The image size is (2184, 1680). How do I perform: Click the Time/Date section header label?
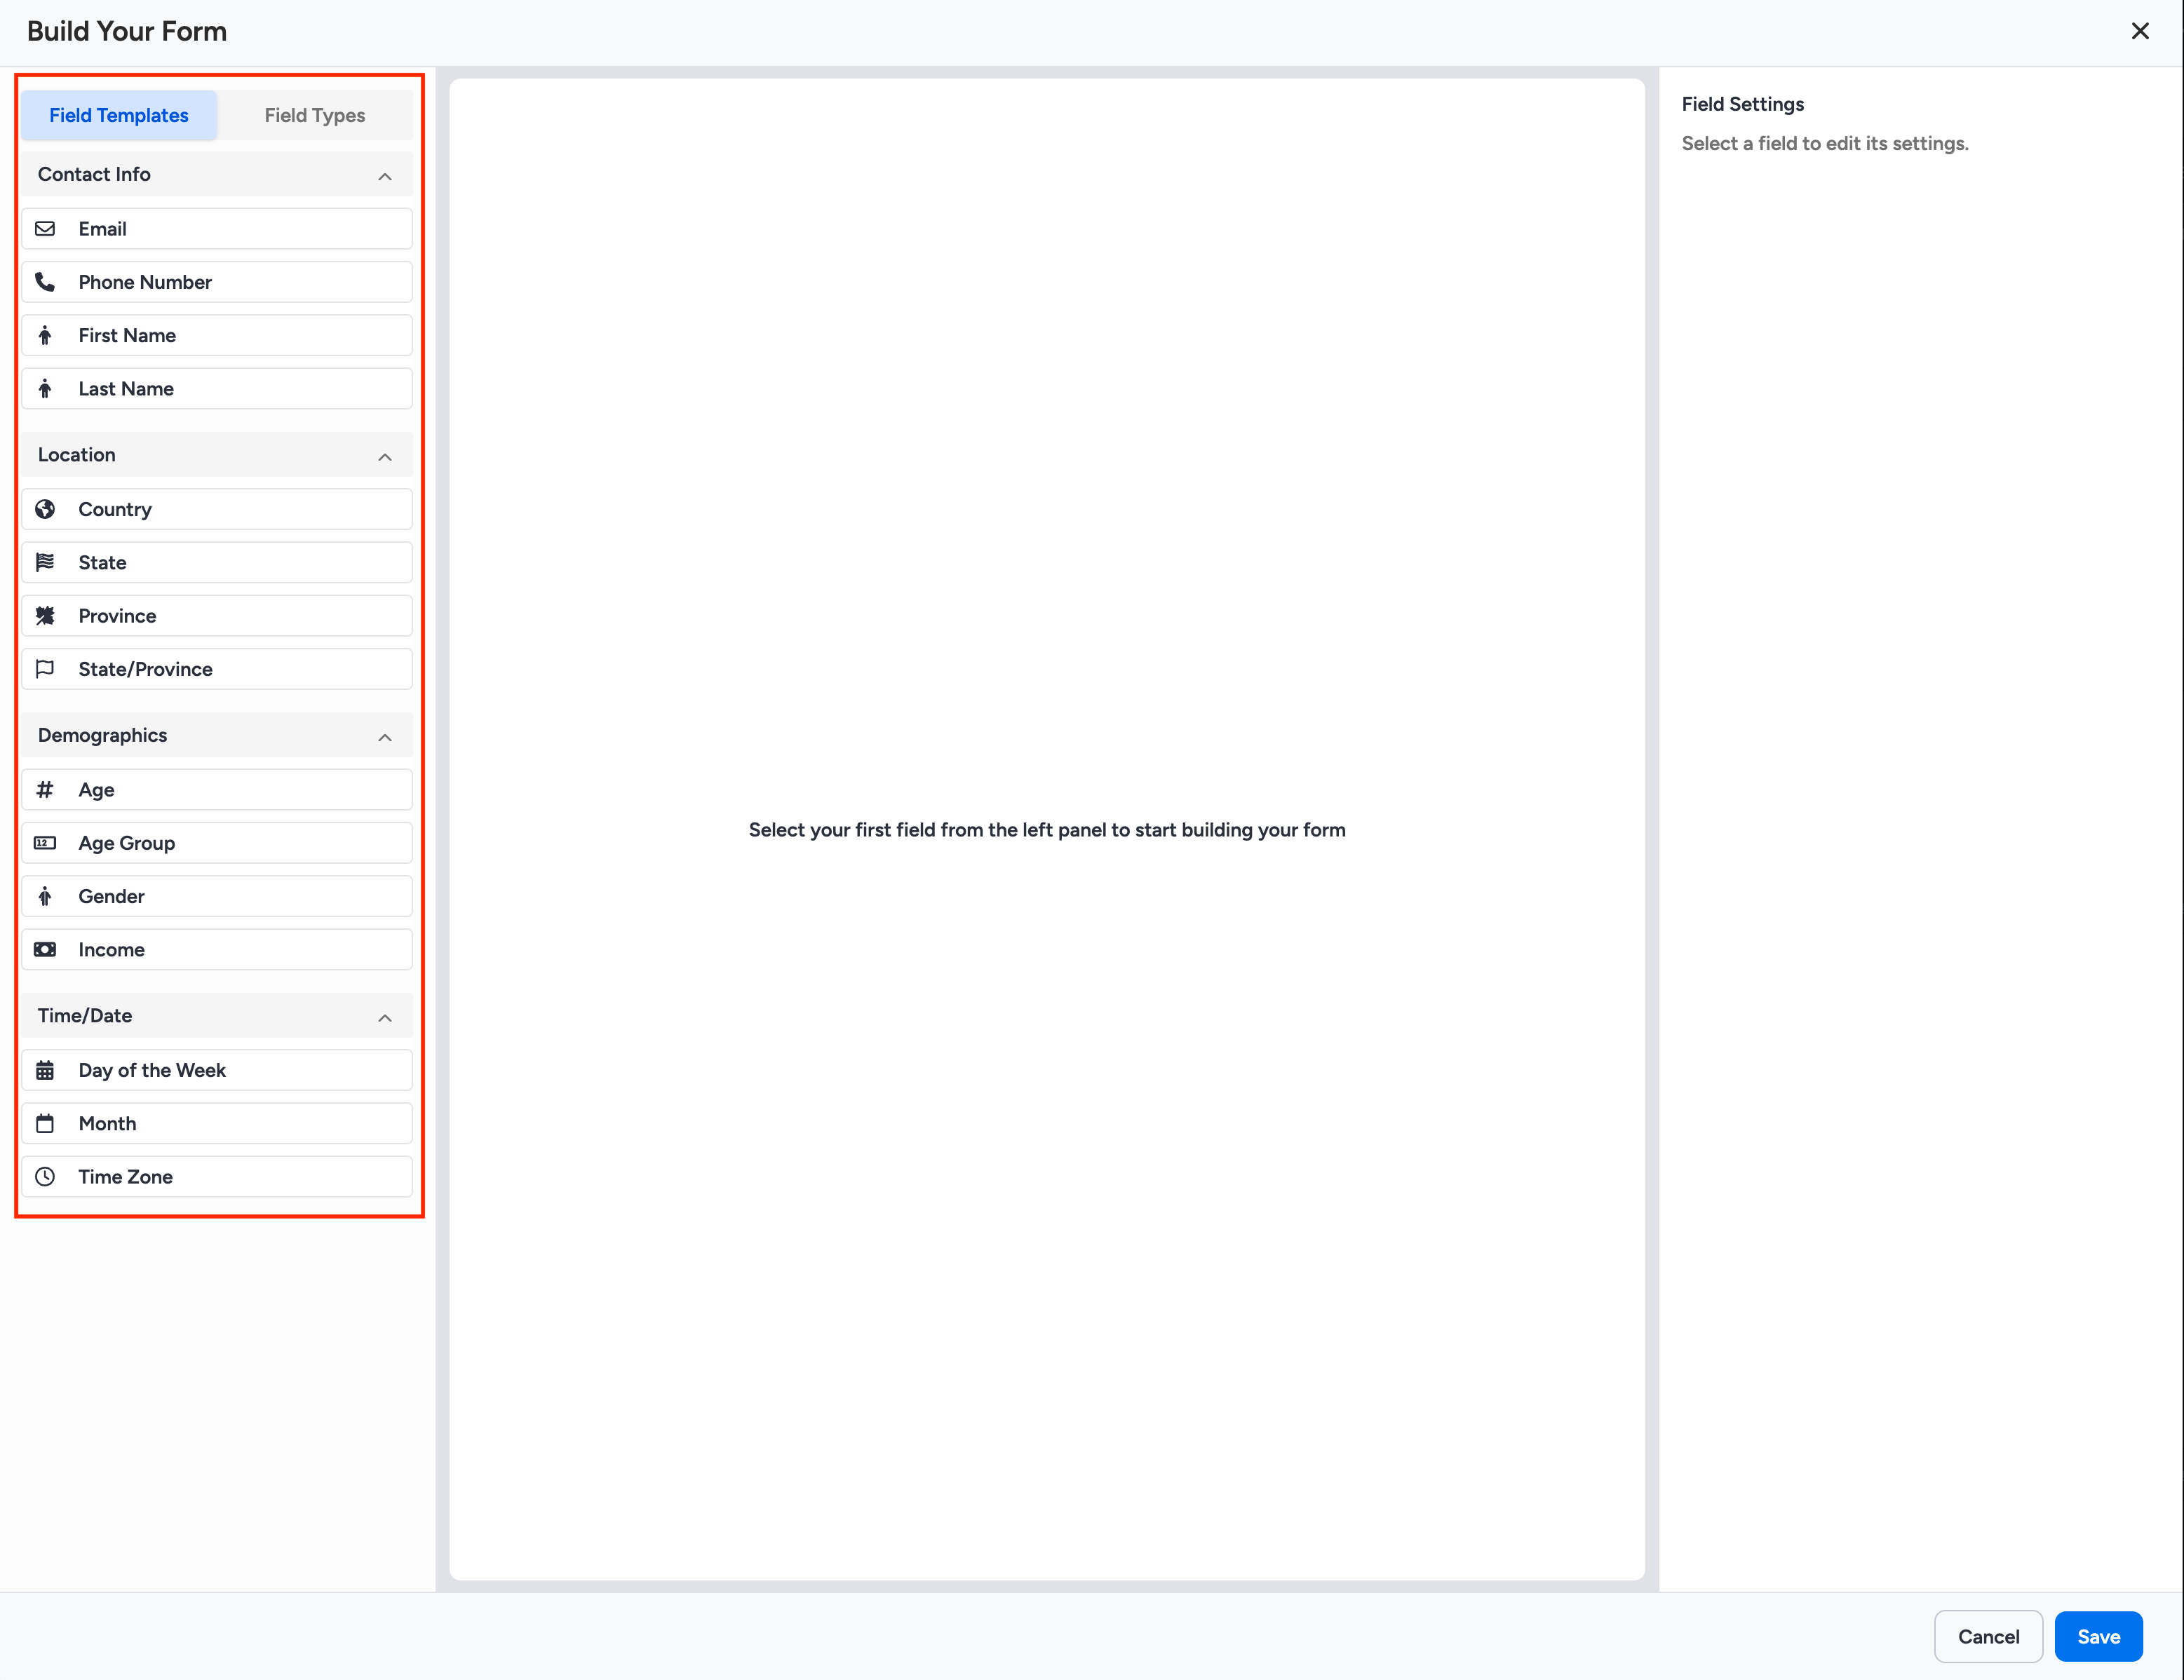pos(85,1015)
